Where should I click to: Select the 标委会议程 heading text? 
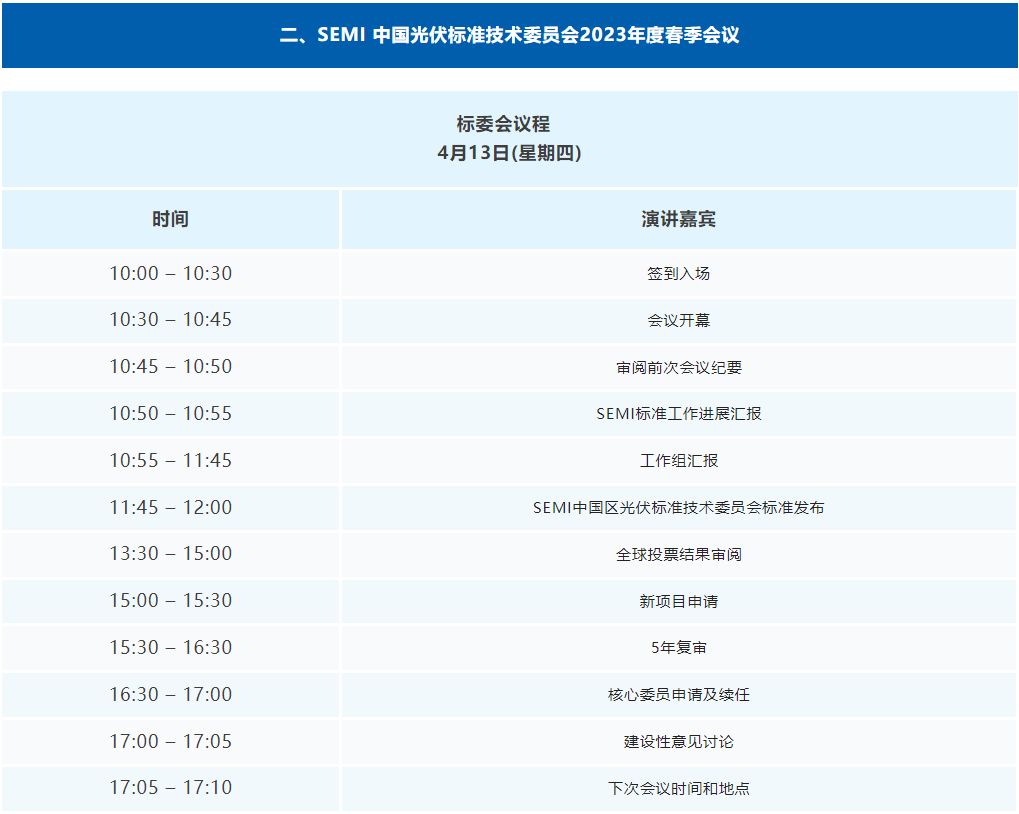[x=503, y=123]
